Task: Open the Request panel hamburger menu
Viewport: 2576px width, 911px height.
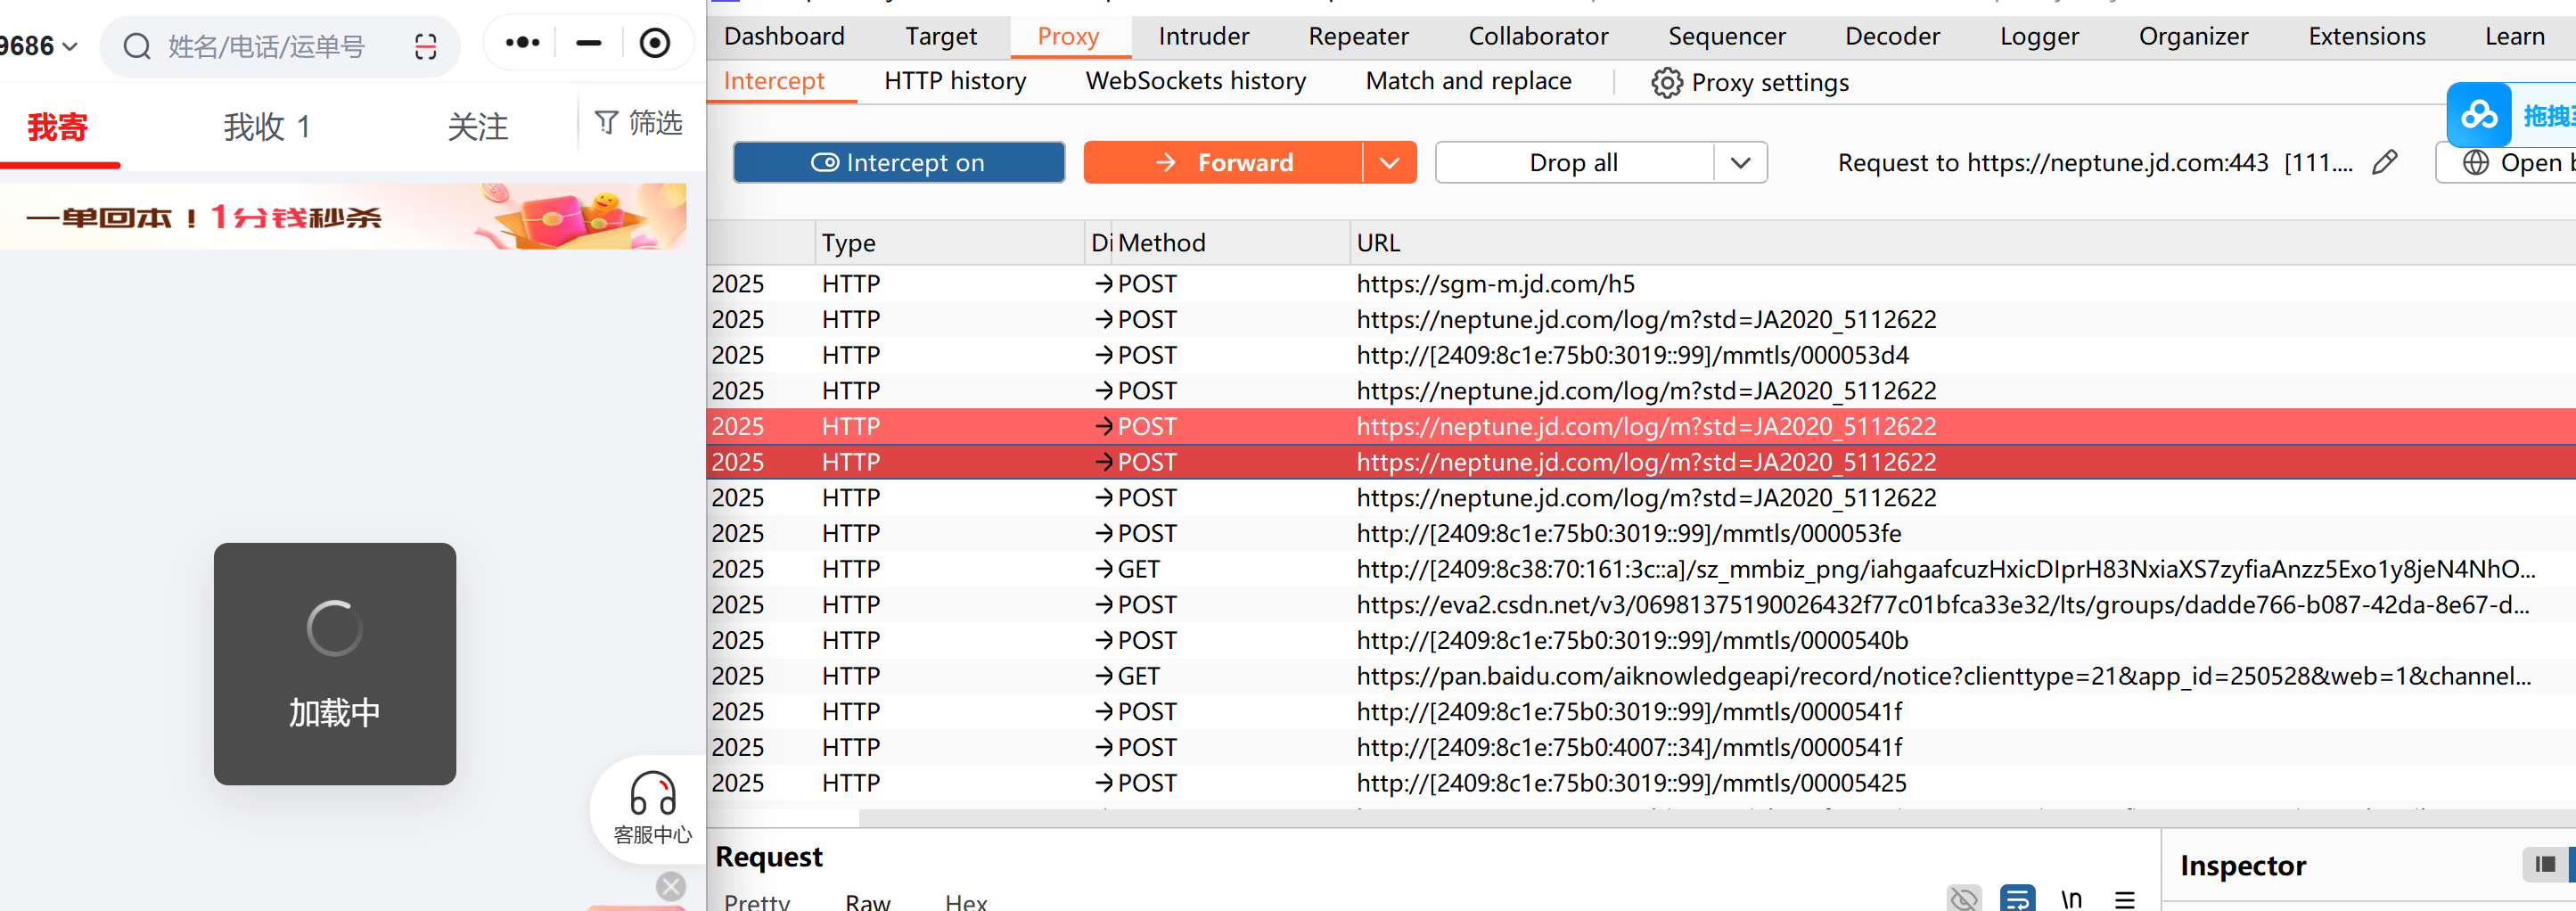Action: tap(2125, 899)
